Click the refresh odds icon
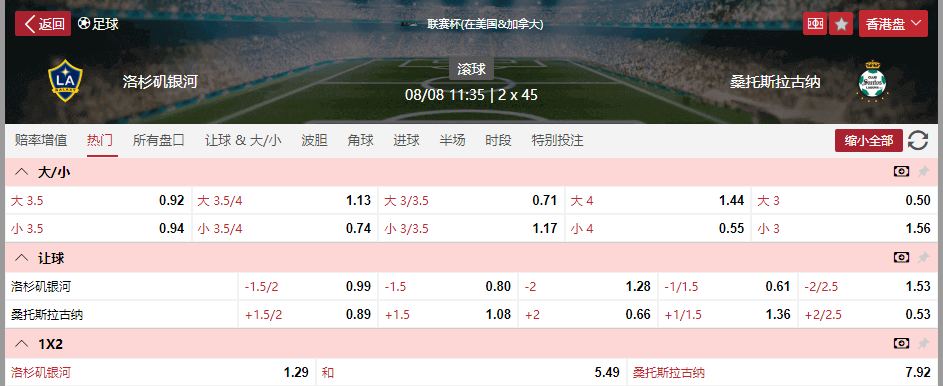 (x=918, y=141)
